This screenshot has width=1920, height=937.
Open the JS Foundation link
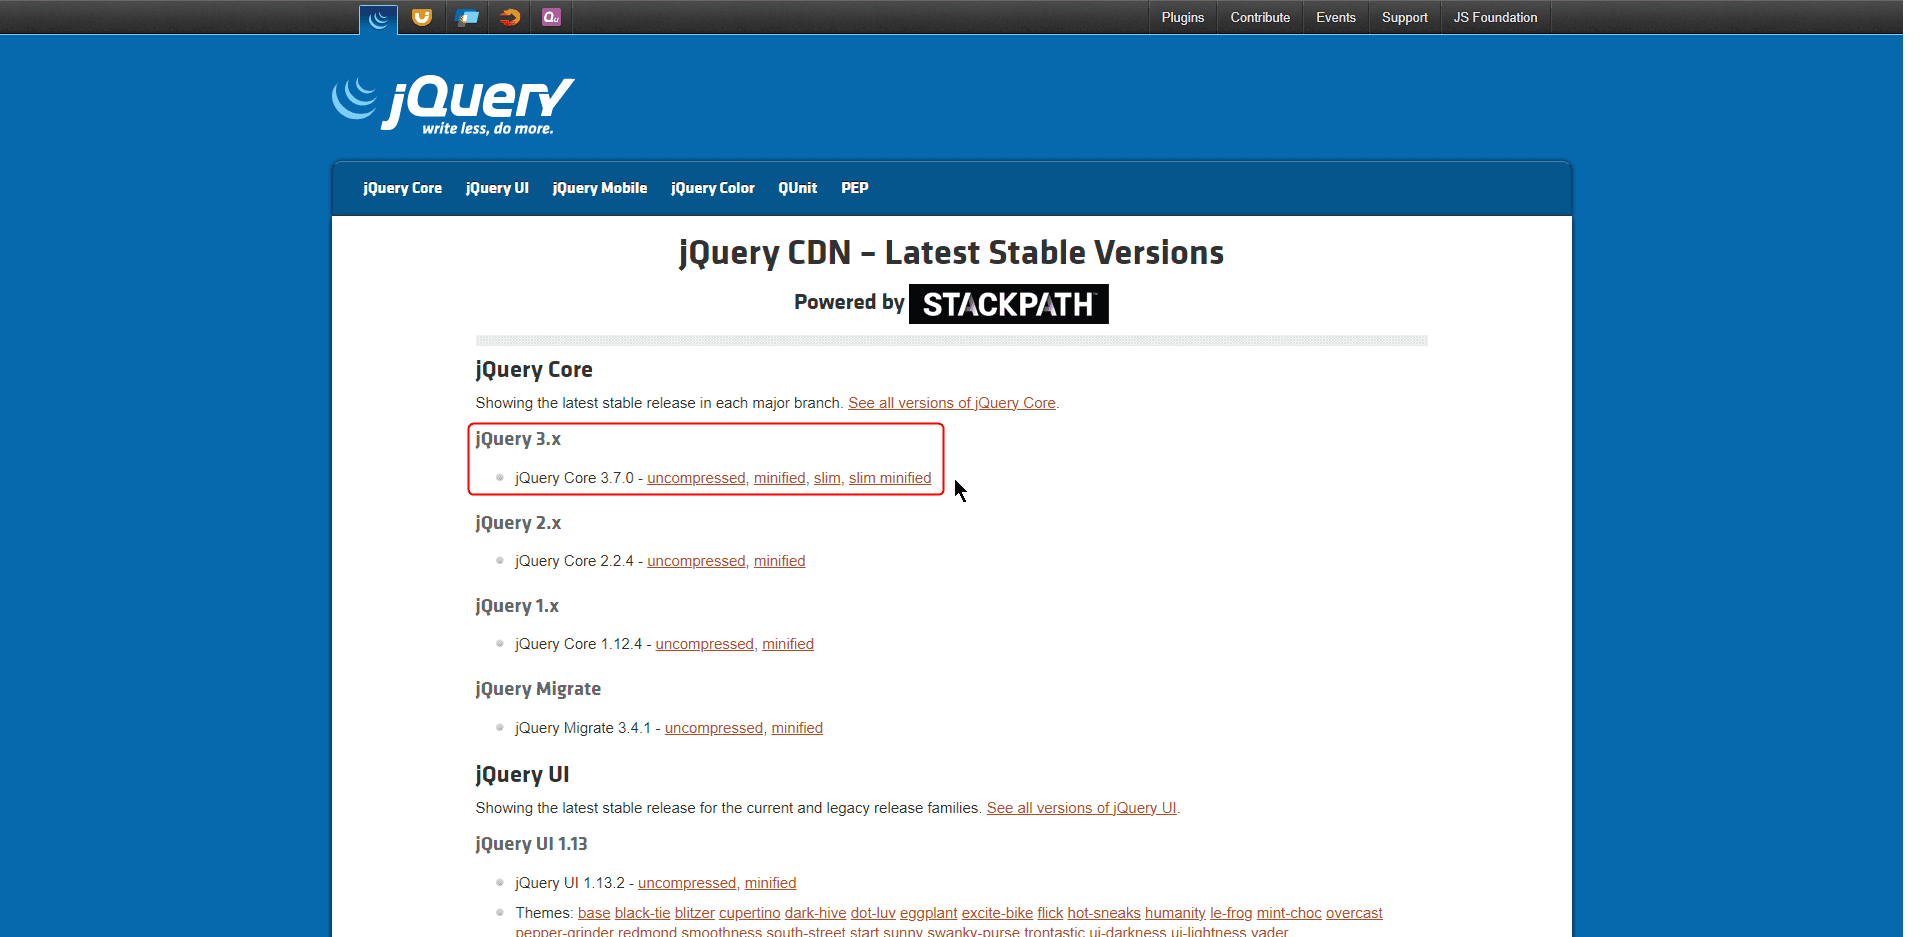1494,17
